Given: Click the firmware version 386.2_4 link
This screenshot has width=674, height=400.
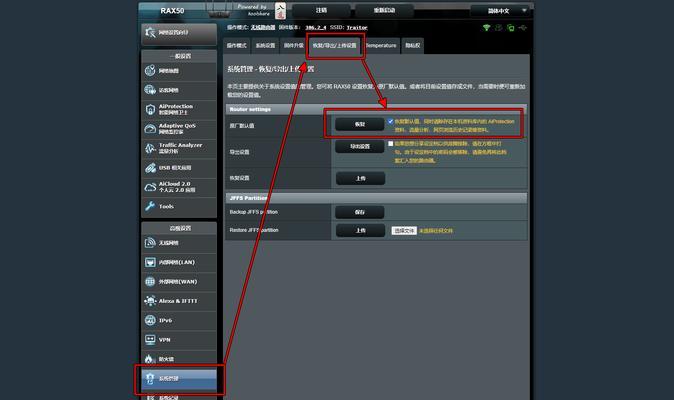Looking at the screenshot, I should coord(316,27).
